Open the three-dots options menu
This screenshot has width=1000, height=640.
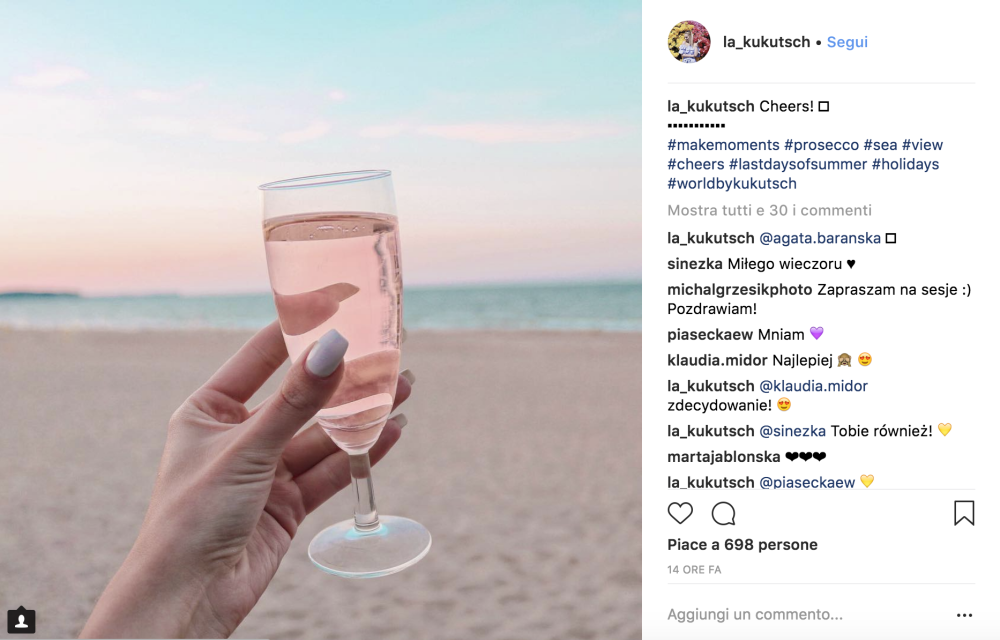[964, 615]
